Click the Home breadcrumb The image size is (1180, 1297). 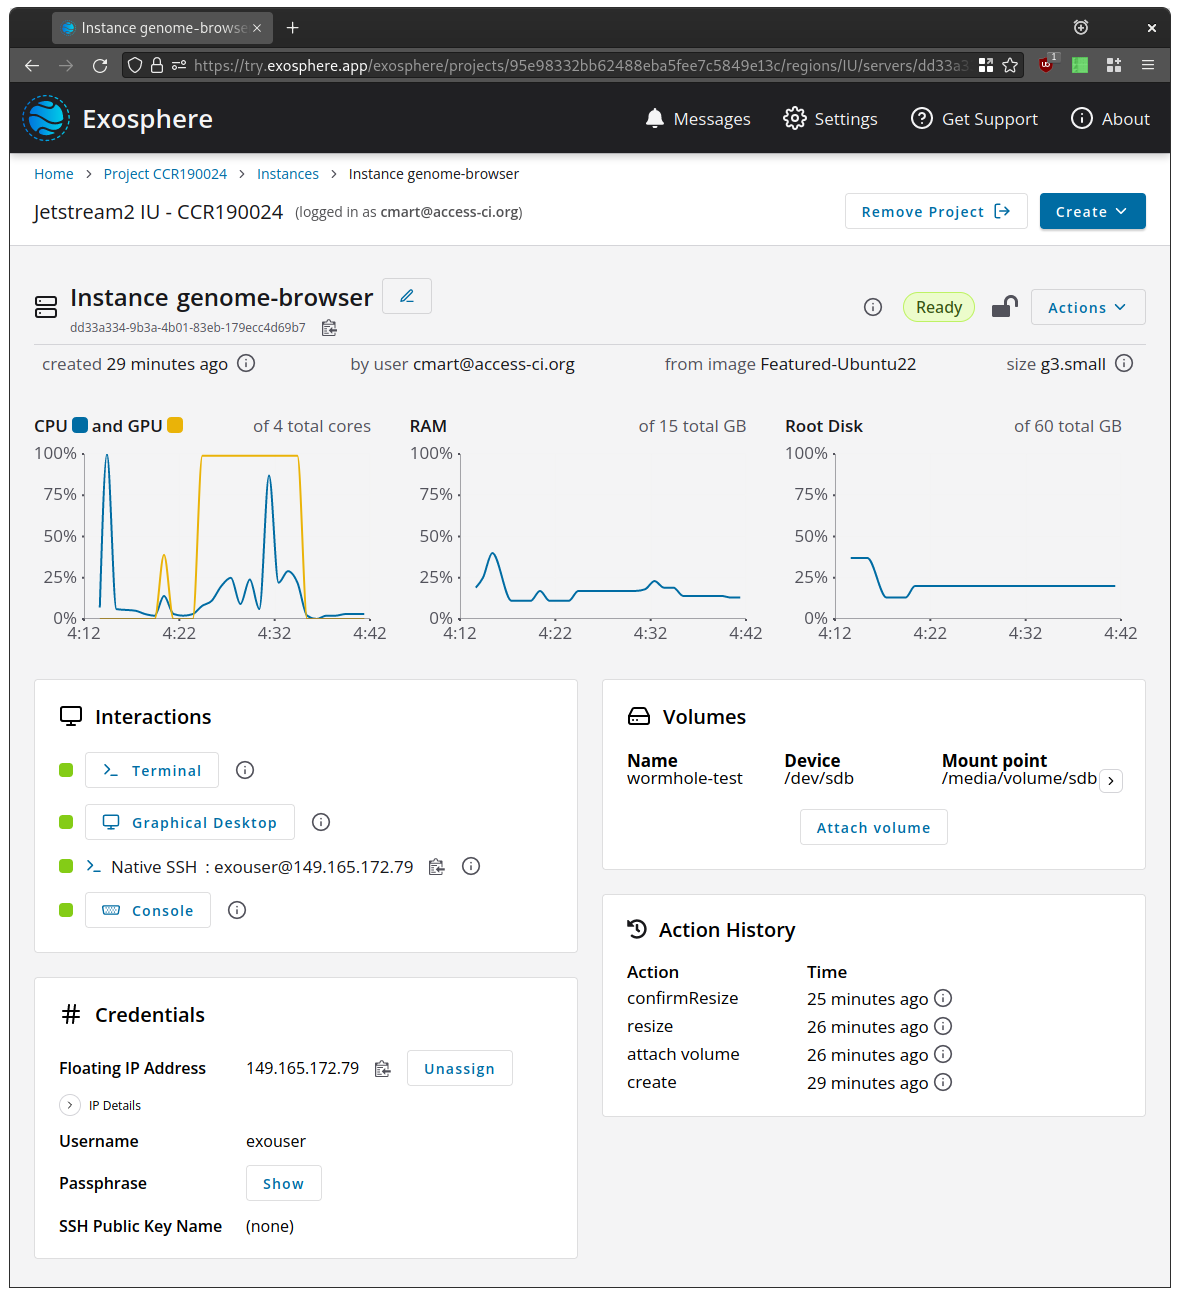click(54, 174)
